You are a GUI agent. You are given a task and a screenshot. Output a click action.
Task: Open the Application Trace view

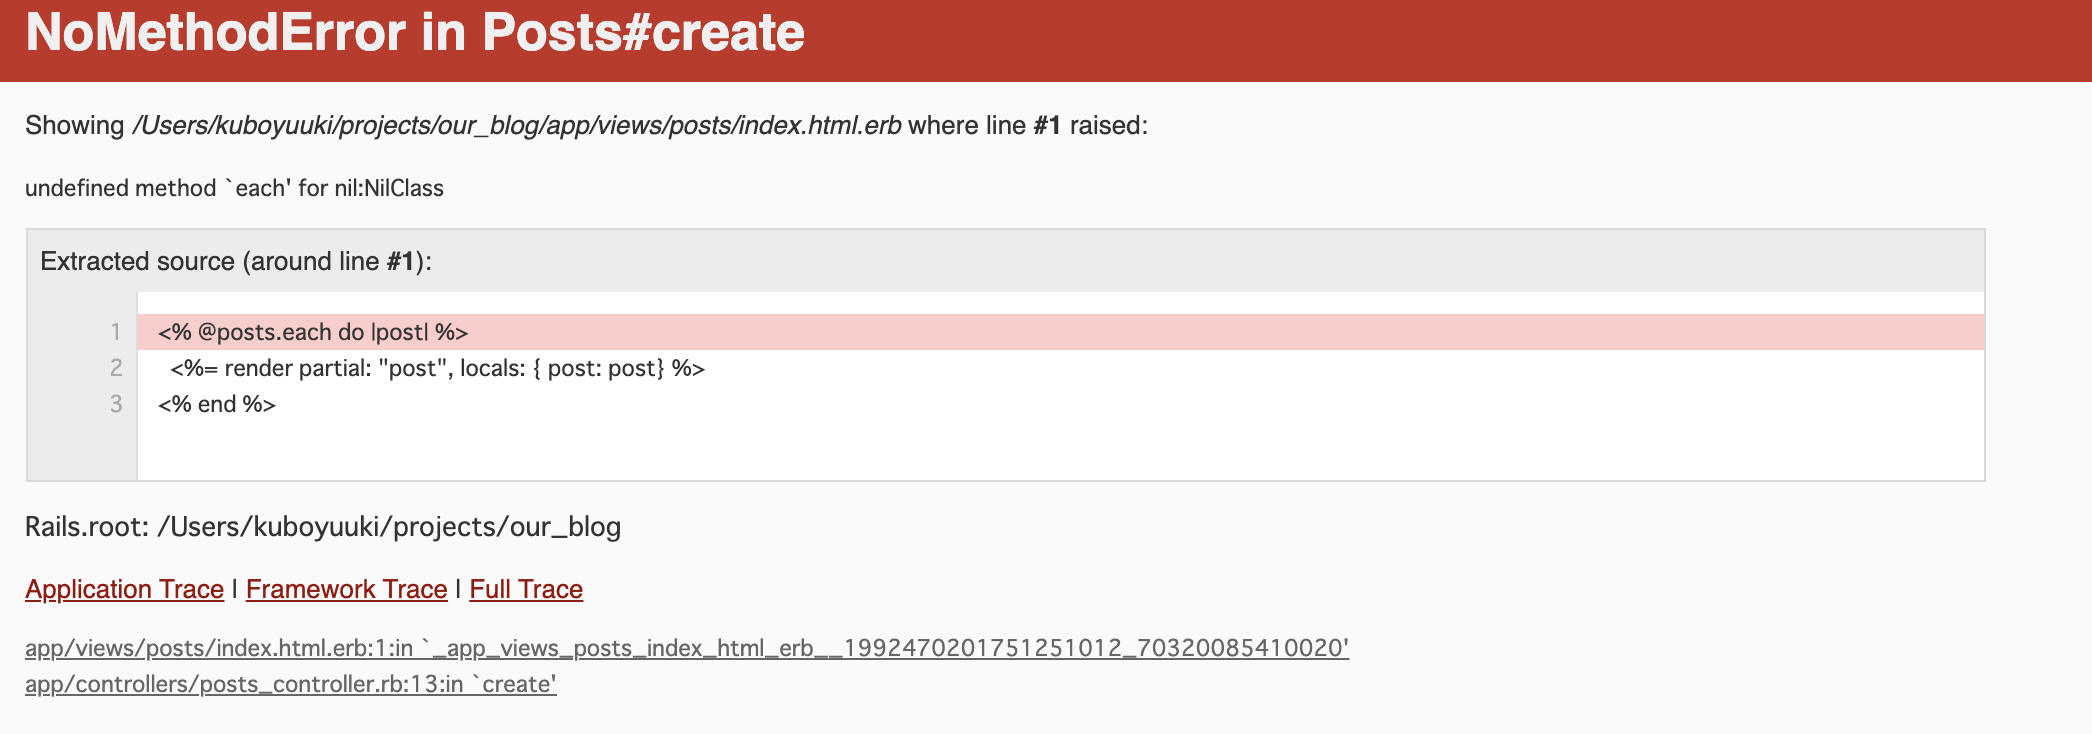pyautogui.click(x=123, y=589)
